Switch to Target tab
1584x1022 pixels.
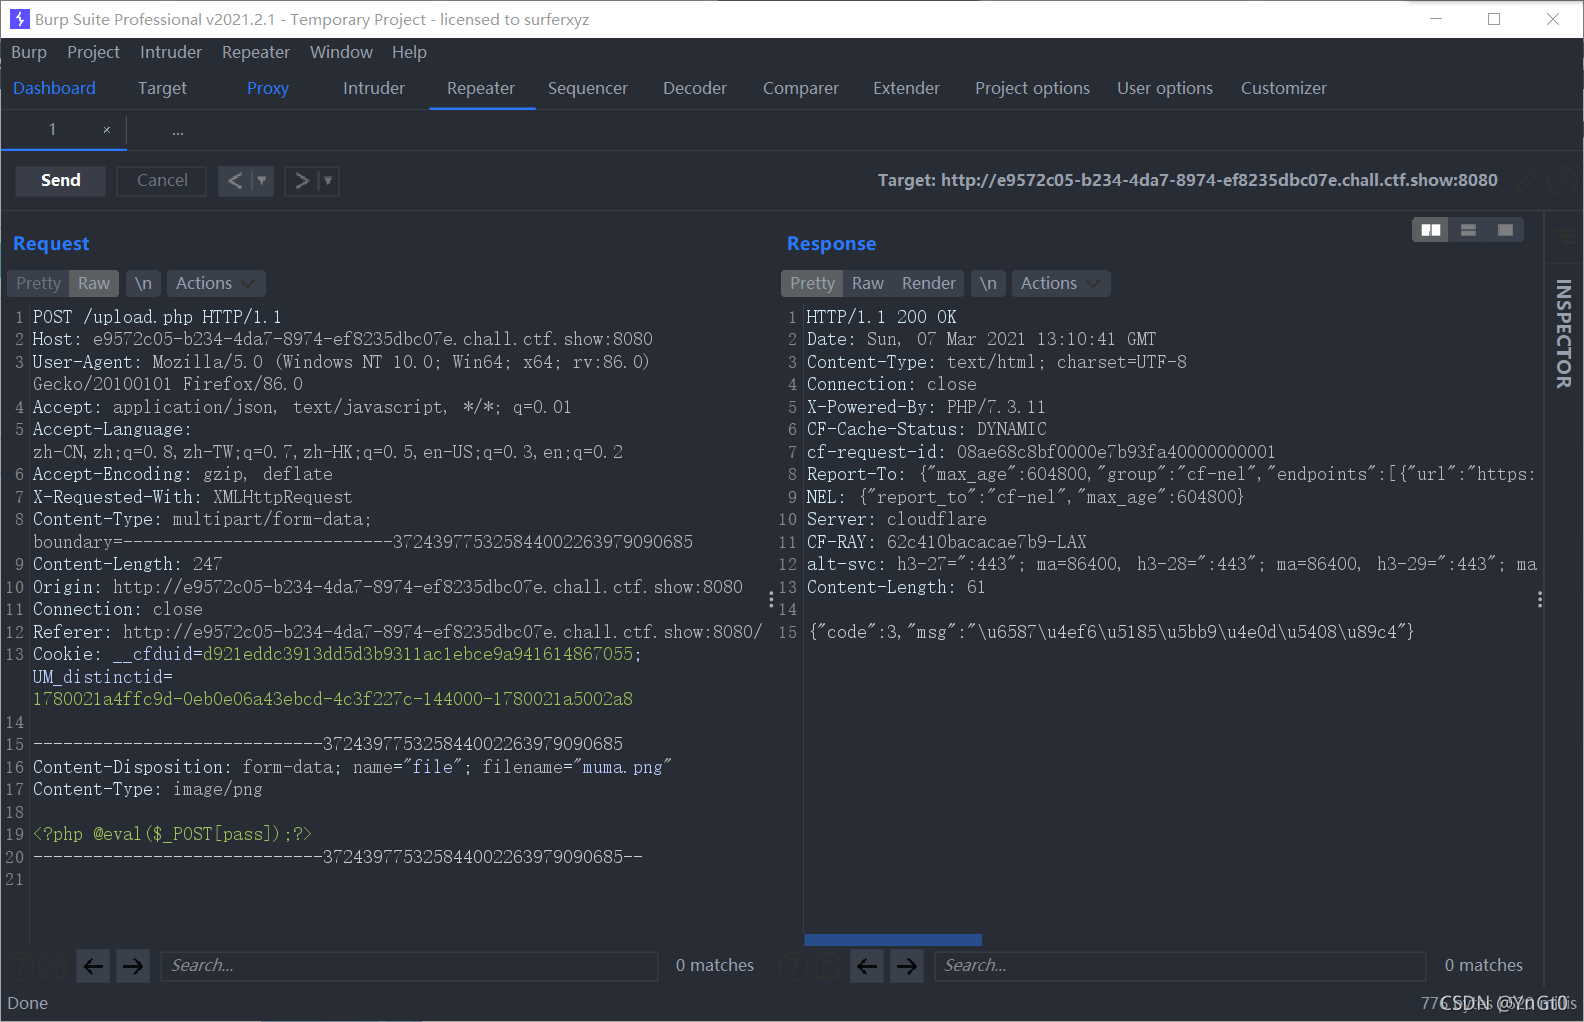point(162,88)
